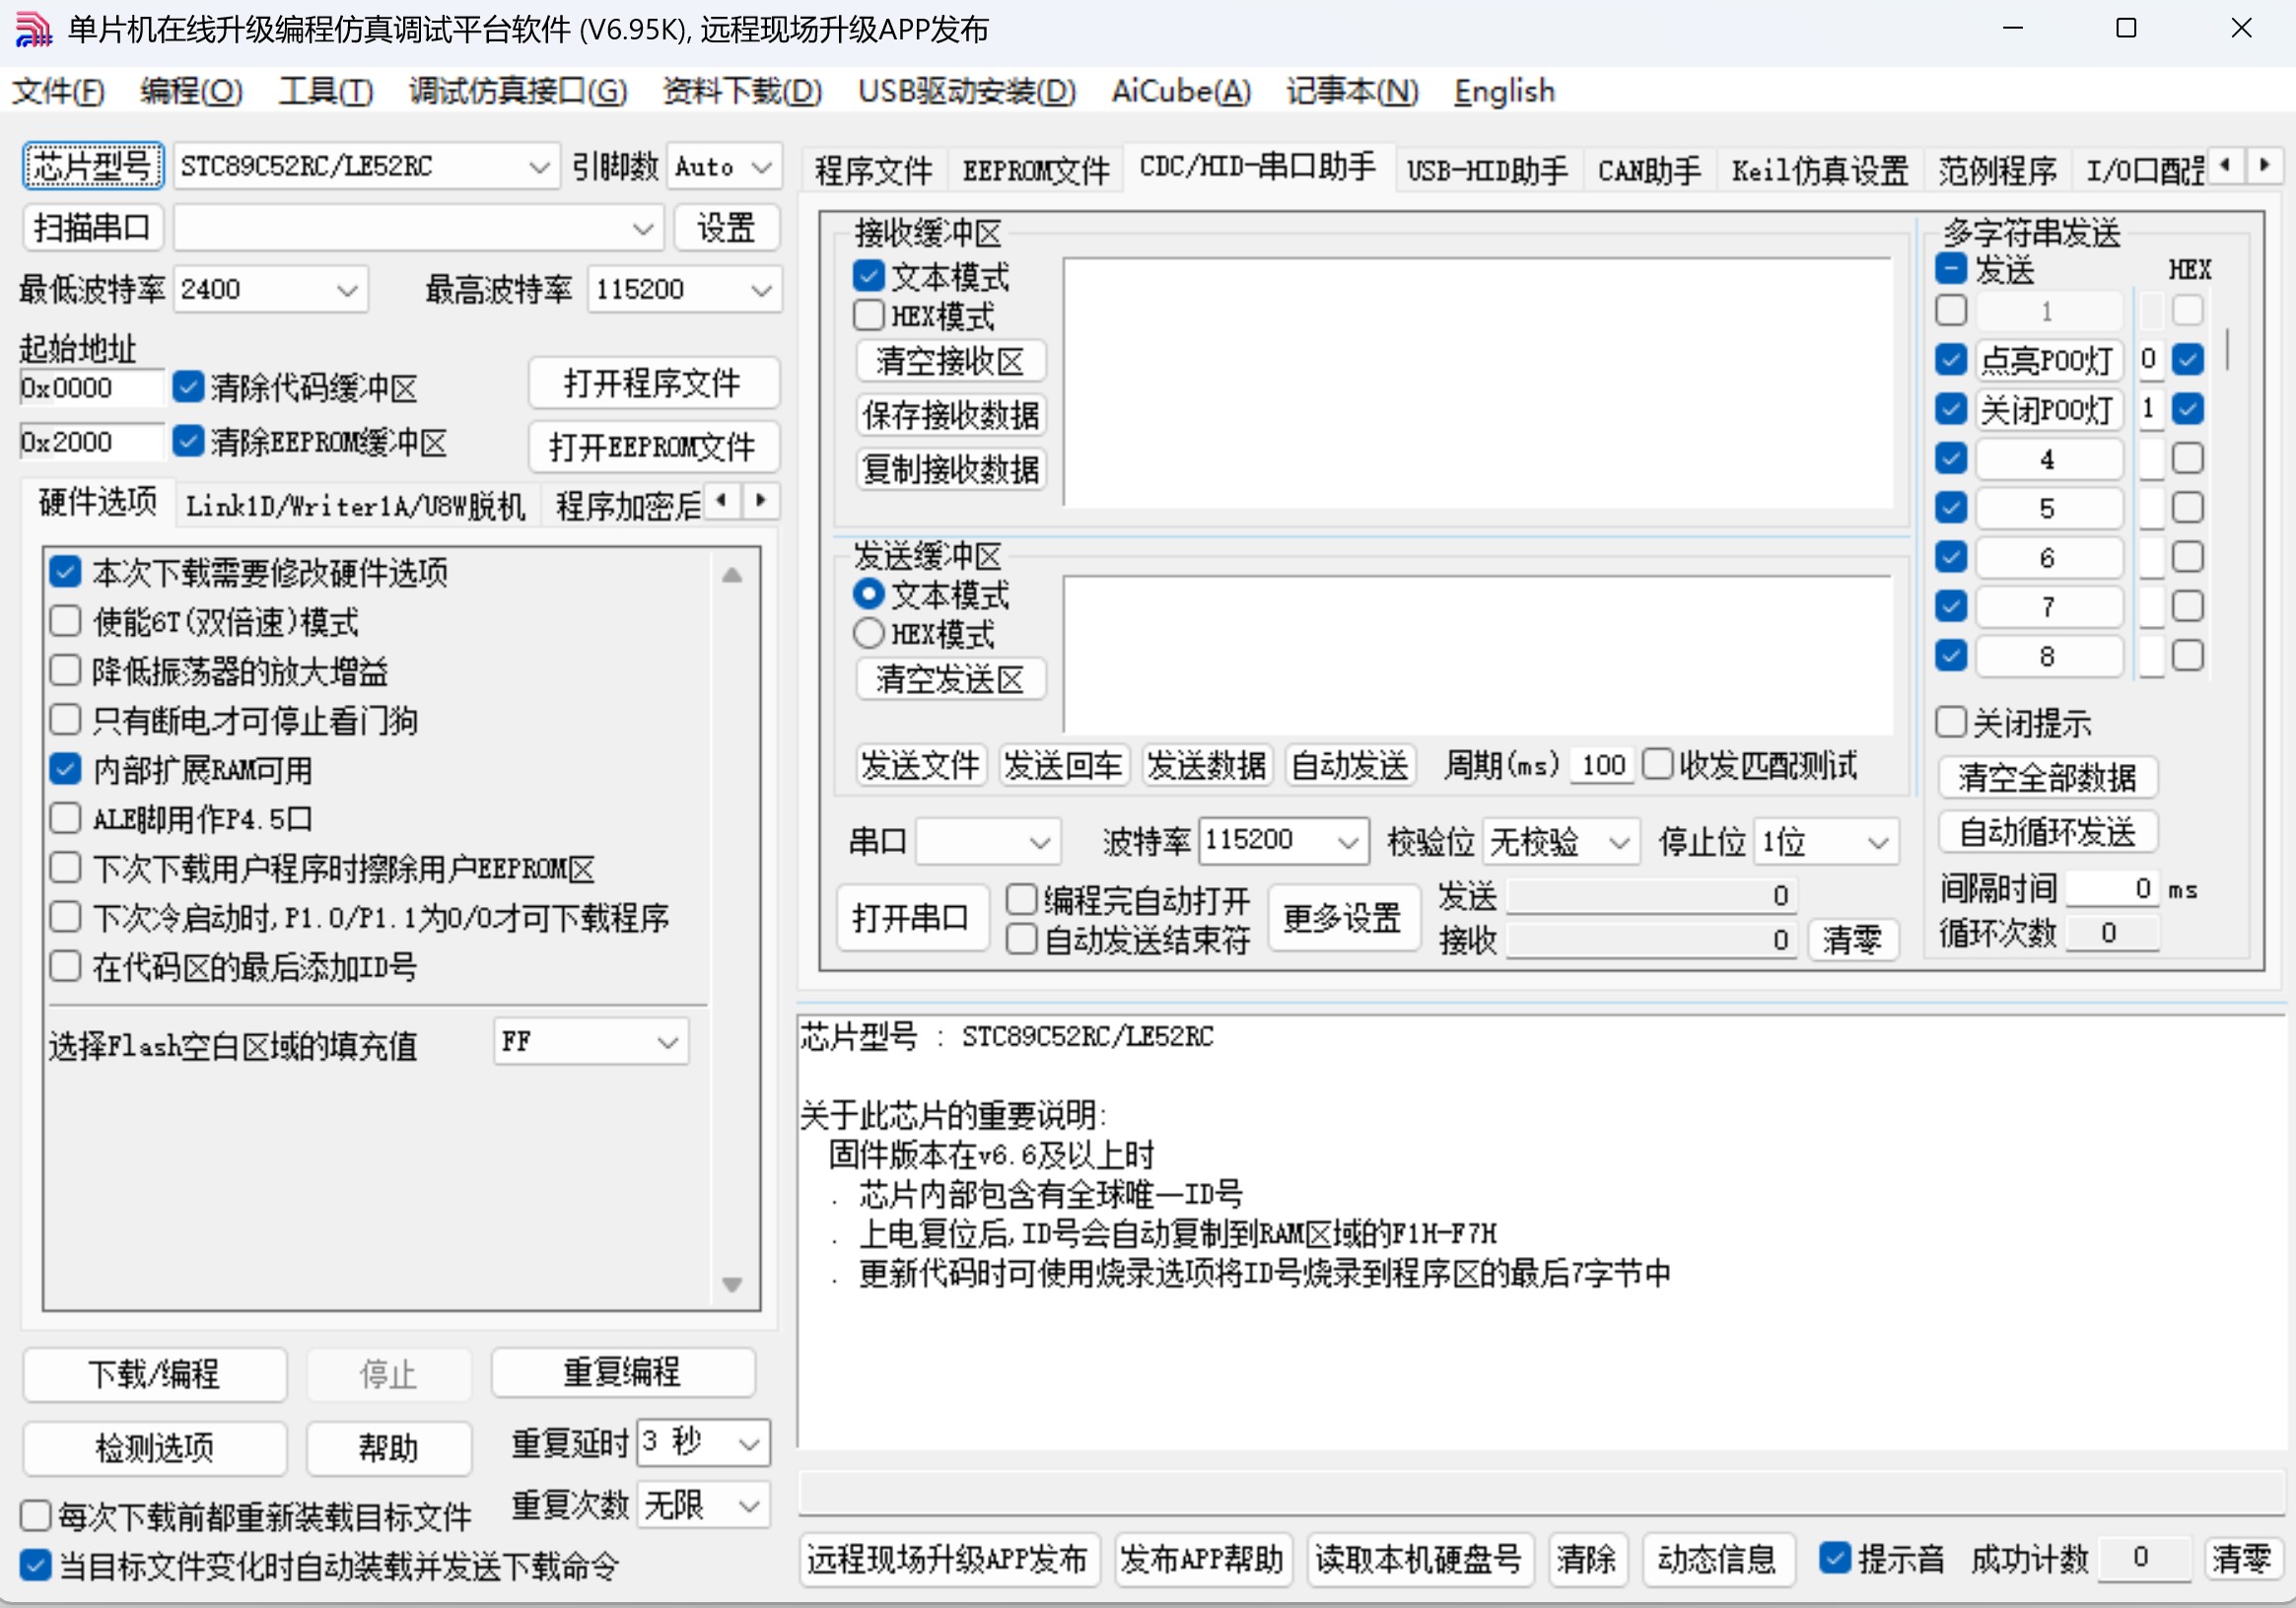Viewport: 2296px width, 1608px height.
Task: Toggle 清除EEPROM缓冲区 checkbox
Action: [188, 441]
